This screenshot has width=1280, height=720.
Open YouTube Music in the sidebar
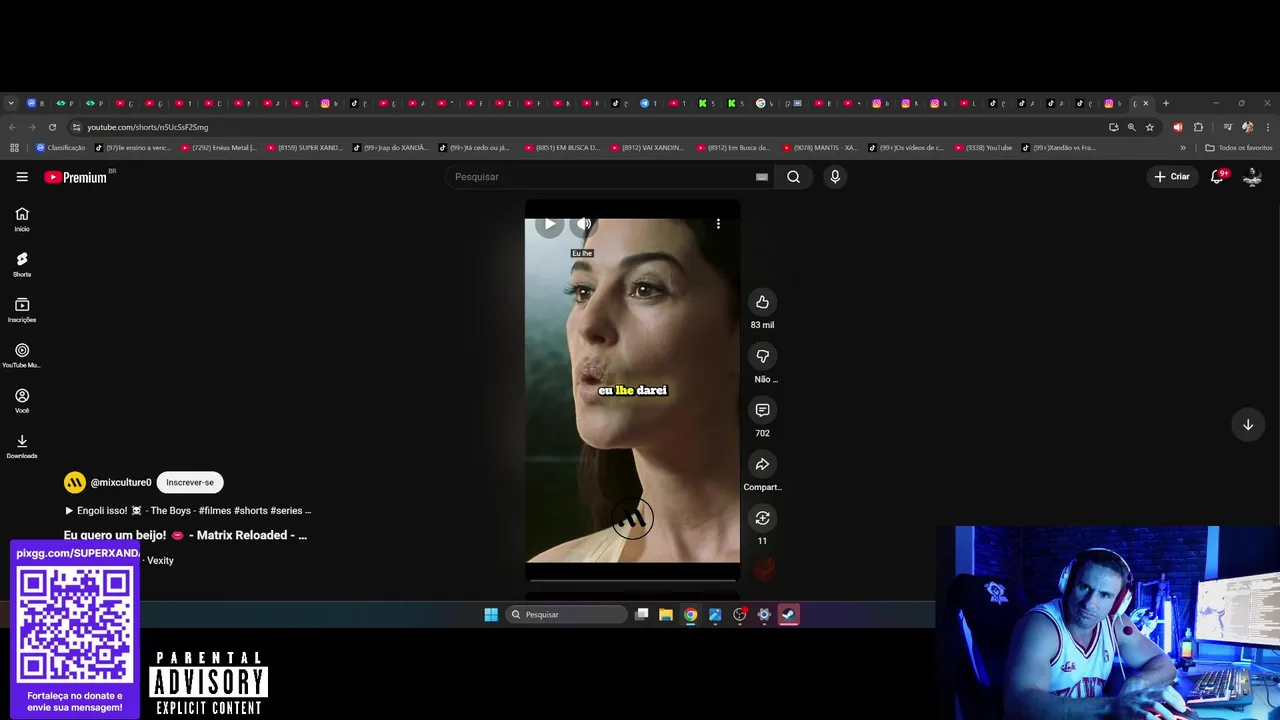[22, 356]
